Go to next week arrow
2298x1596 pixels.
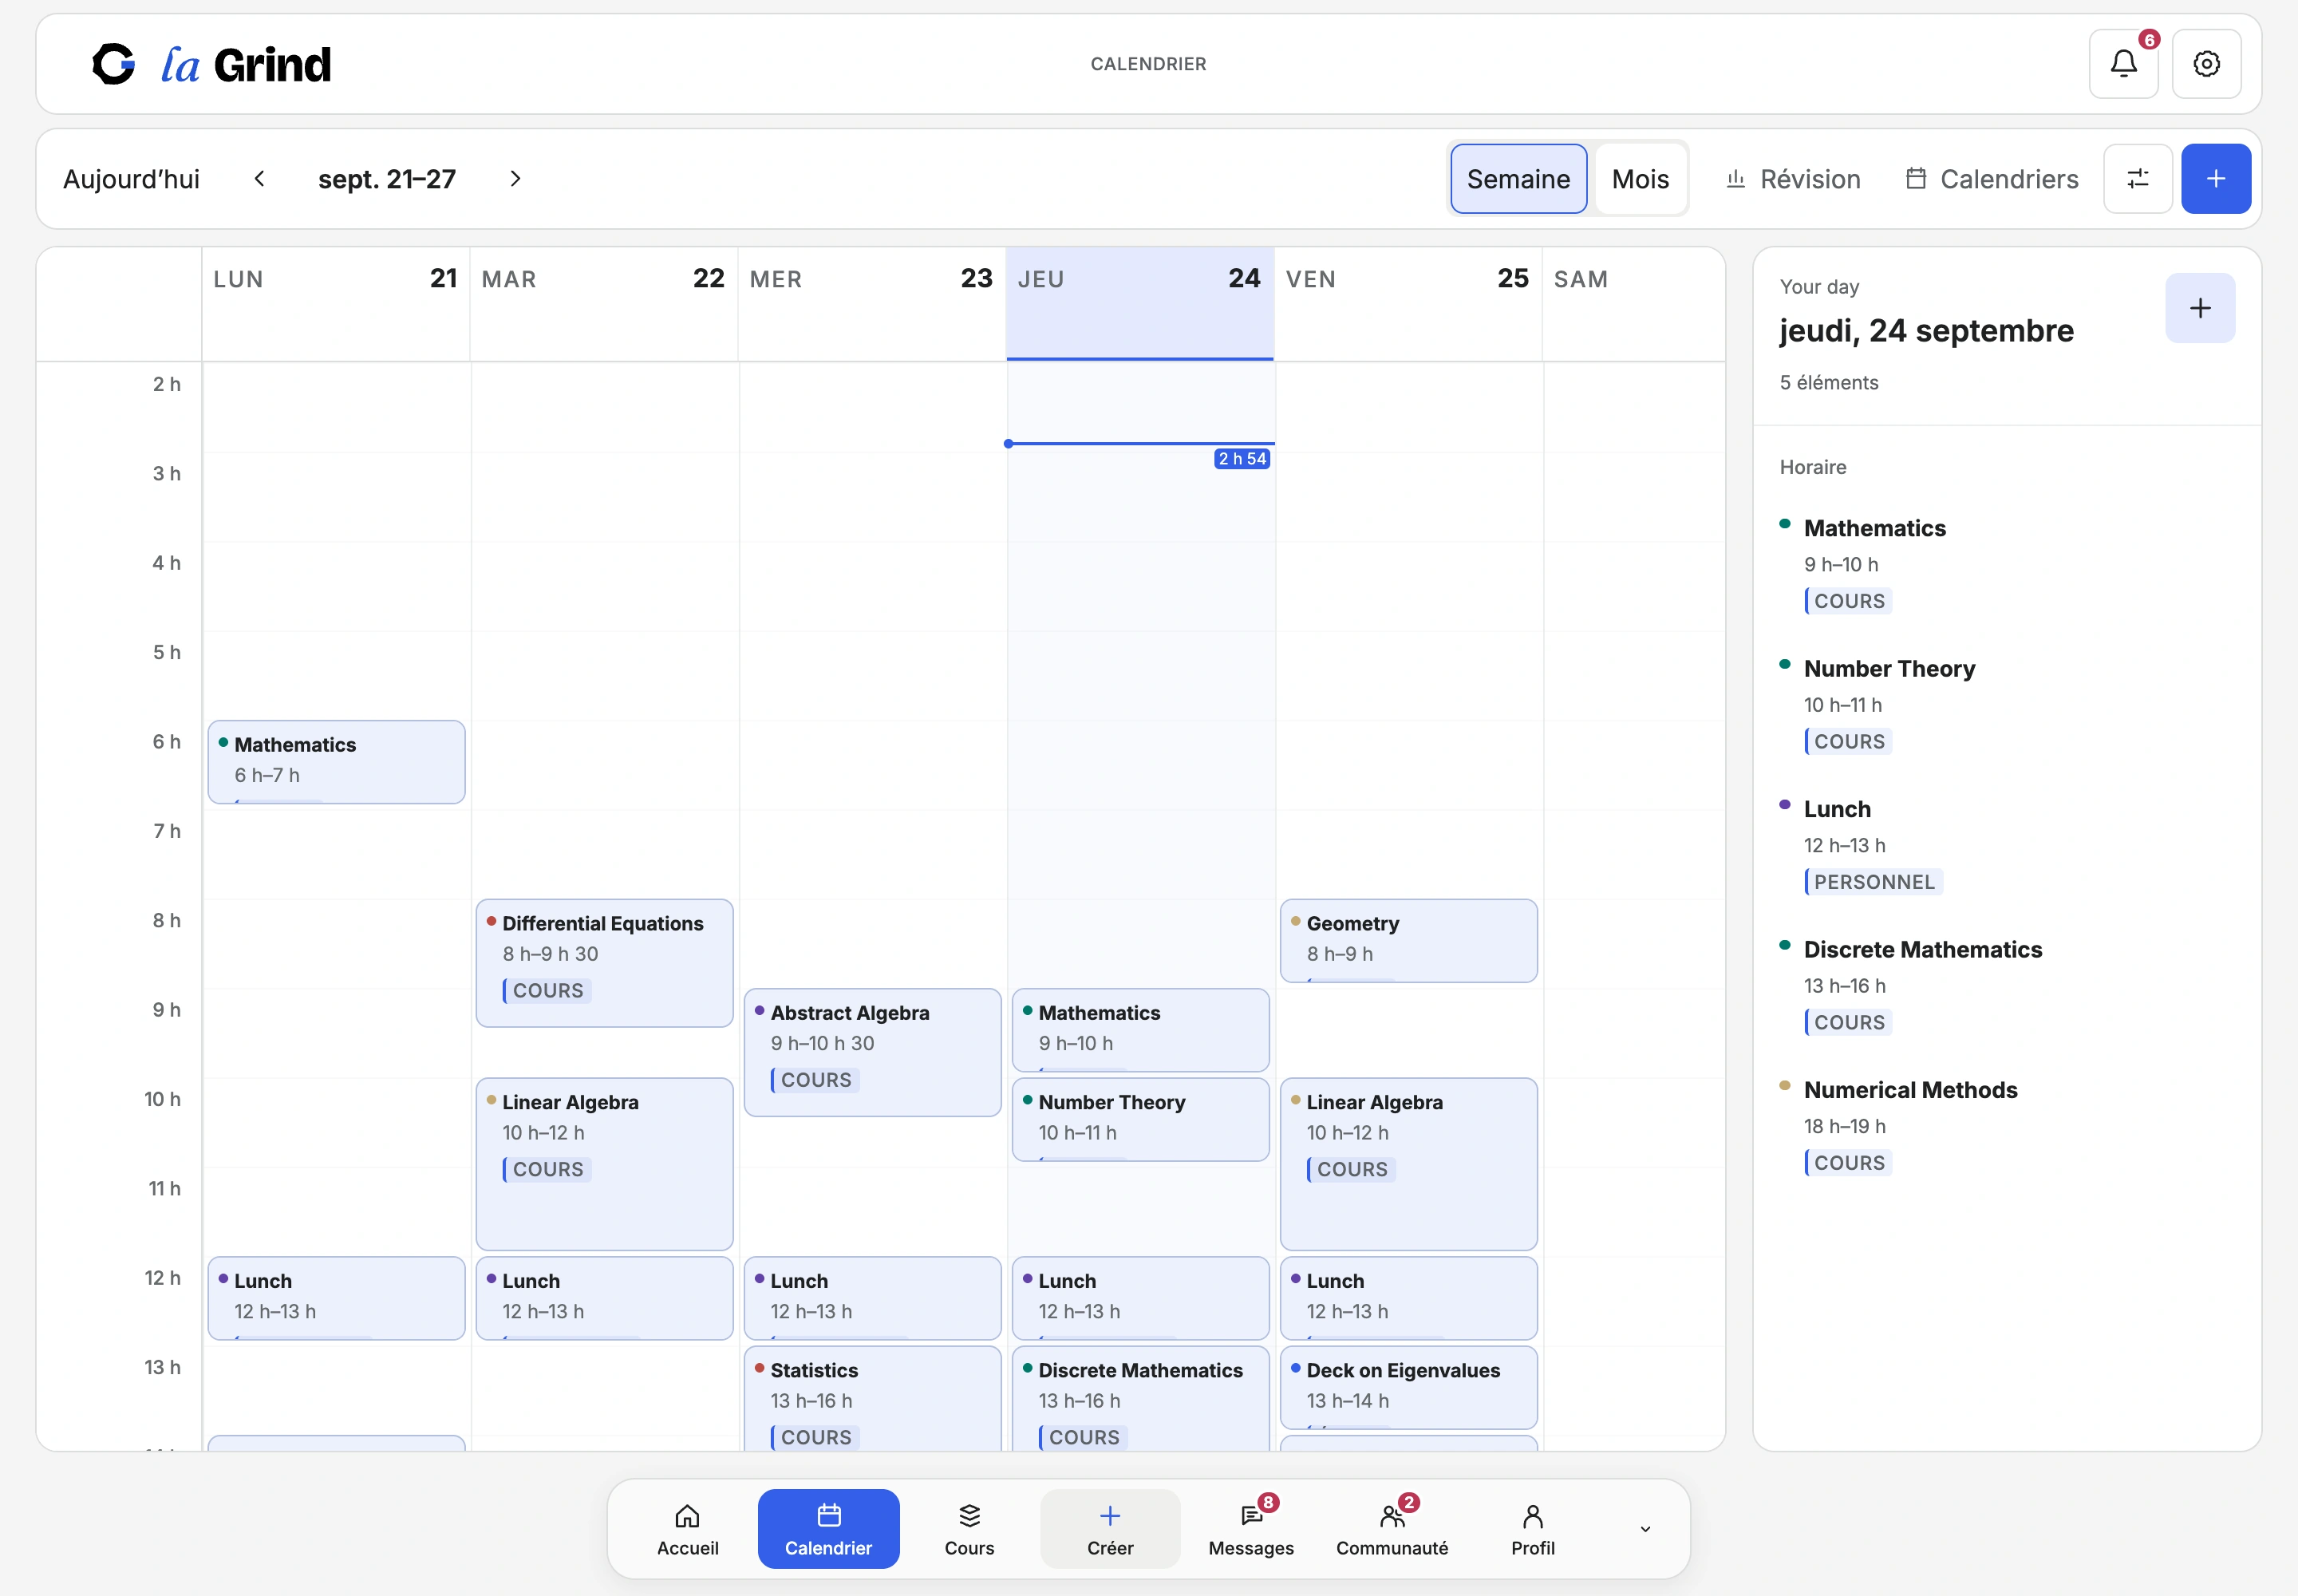click(515, 179)
